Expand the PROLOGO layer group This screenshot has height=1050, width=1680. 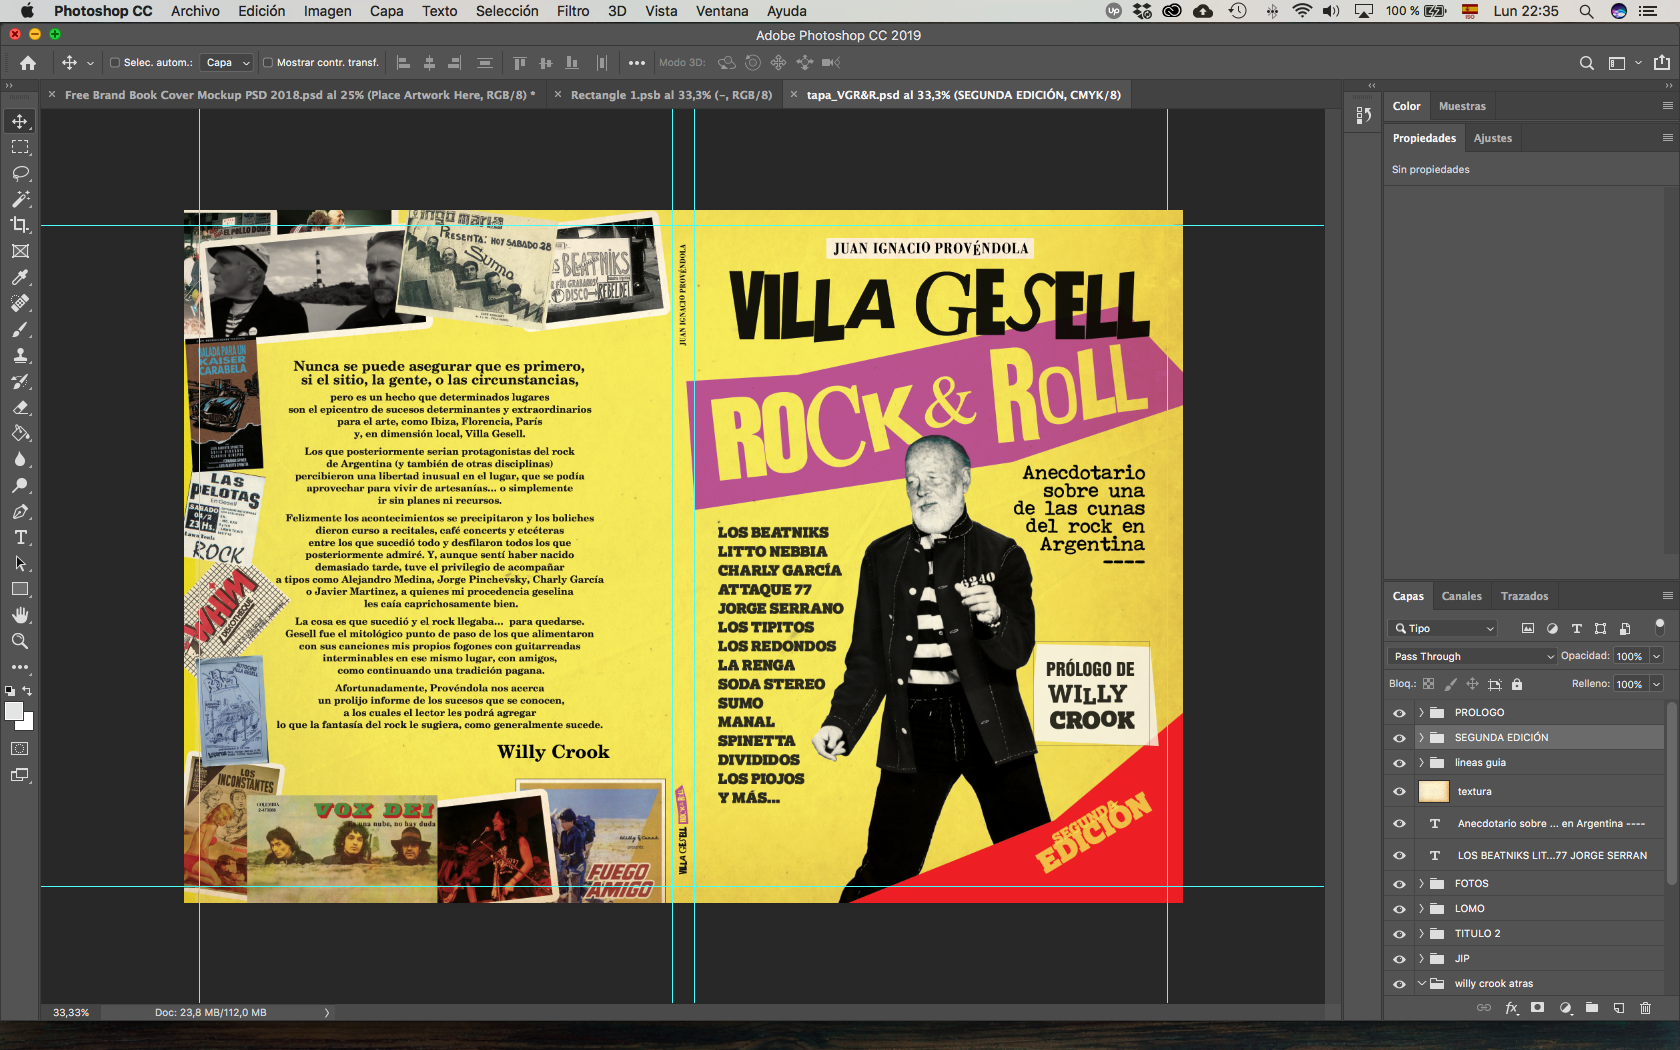tap(1421, 713)
